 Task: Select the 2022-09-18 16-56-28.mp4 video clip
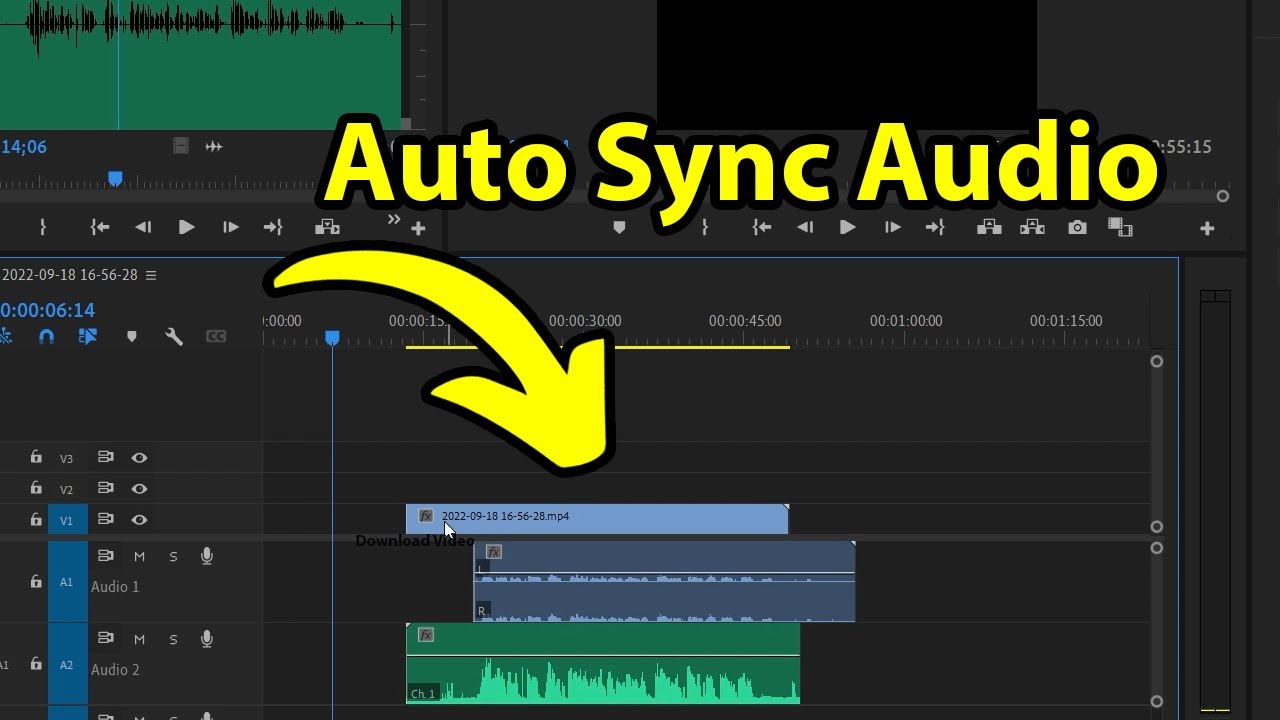click(x=597, y=519)
